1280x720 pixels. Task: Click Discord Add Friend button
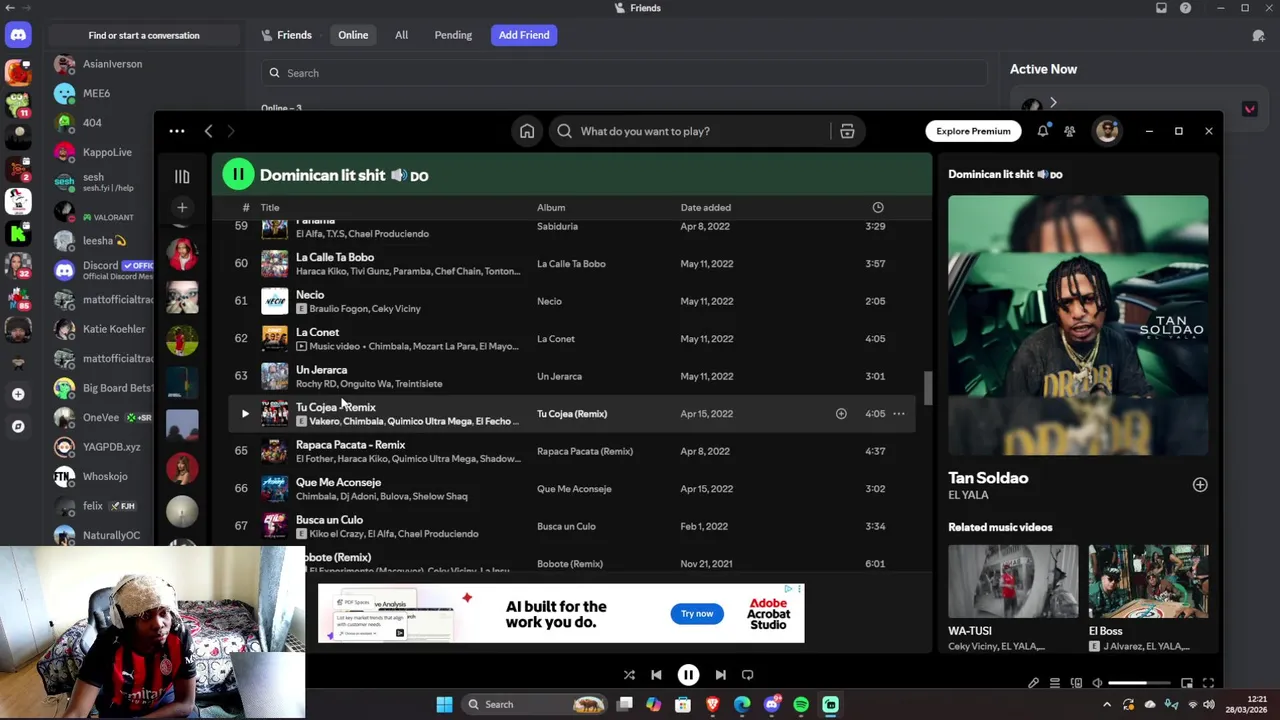coord(524,35)
